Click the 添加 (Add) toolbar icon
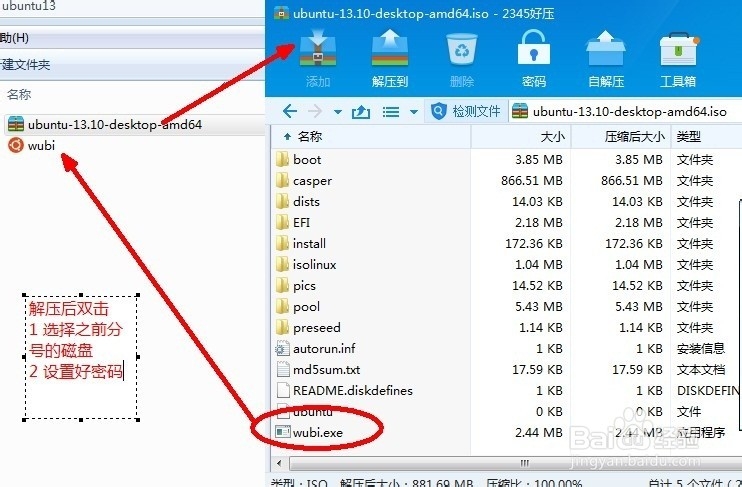 click(318, 59)
